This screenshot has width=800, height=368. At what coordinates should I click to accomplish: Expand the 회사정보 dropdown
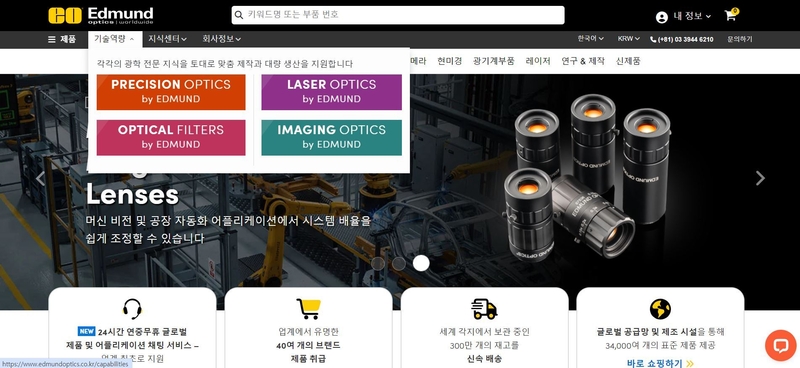pyautogui.click(x=221, y=39)
